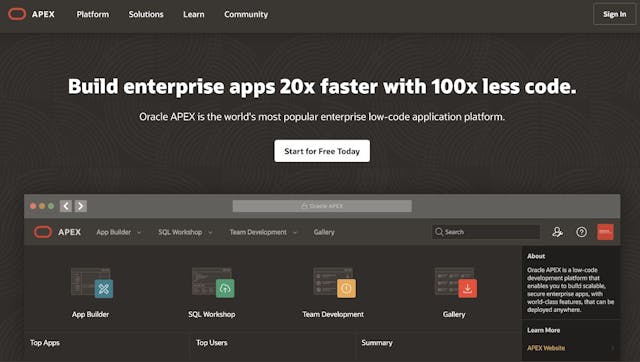Expand the Team Development dropdown chevron

(x=295, y=233)
